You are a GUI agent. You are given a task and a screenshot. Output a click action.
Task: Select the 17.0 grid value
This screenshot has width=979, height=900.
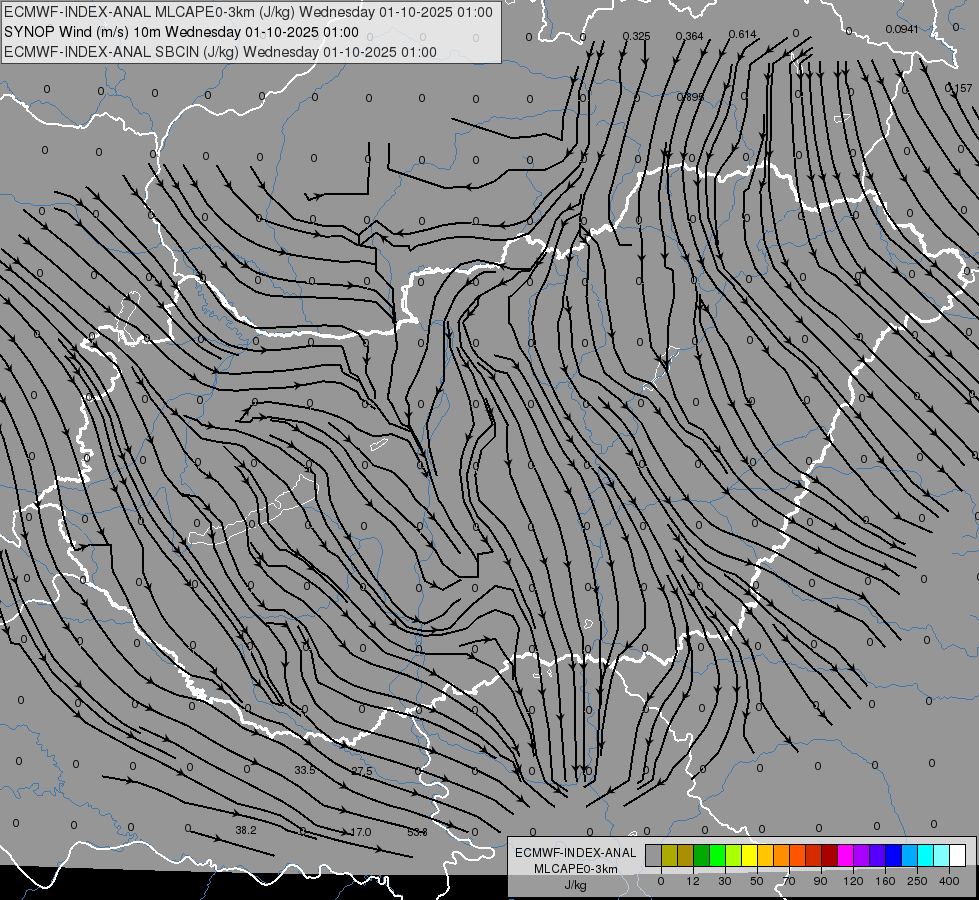coord(361,832)
